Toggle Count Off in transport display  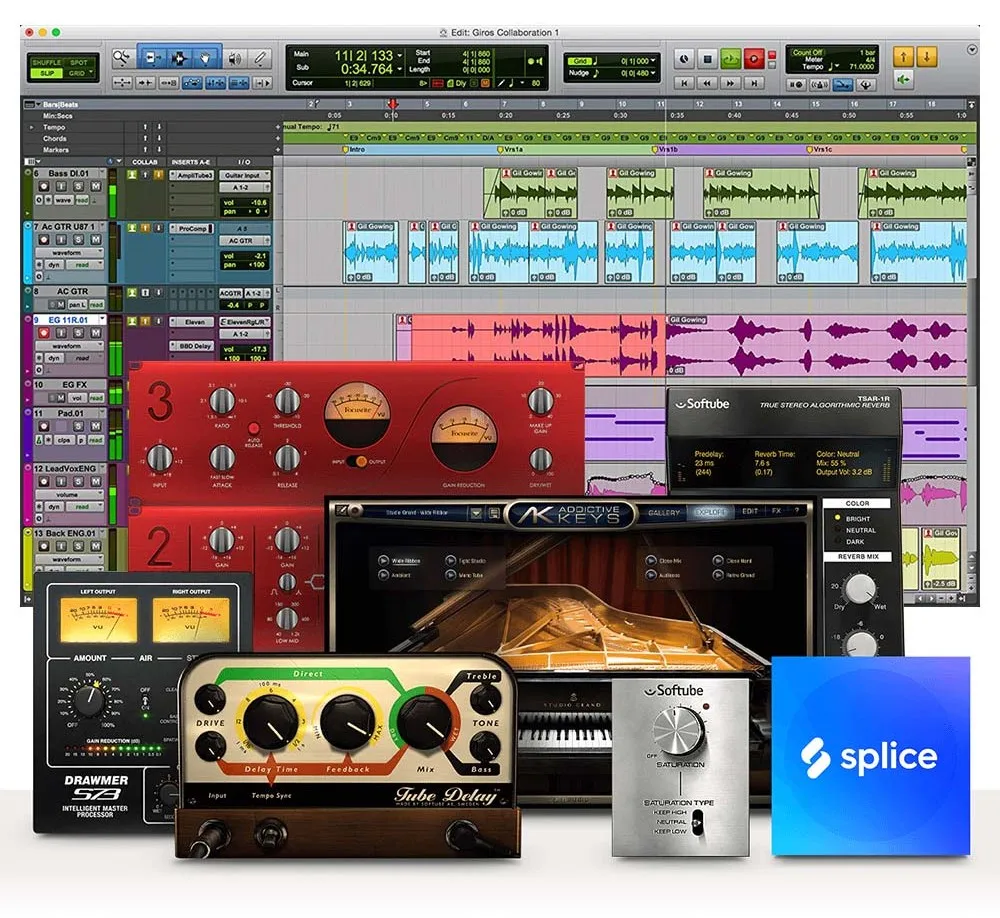point(807,52)
